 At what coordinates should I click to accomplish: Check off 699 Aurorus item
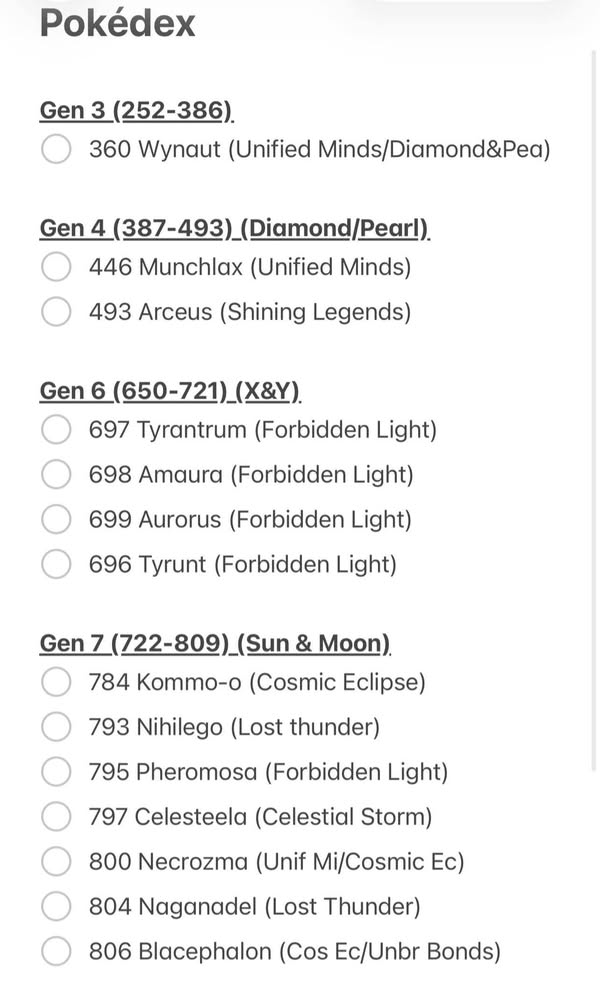(56, 519)
